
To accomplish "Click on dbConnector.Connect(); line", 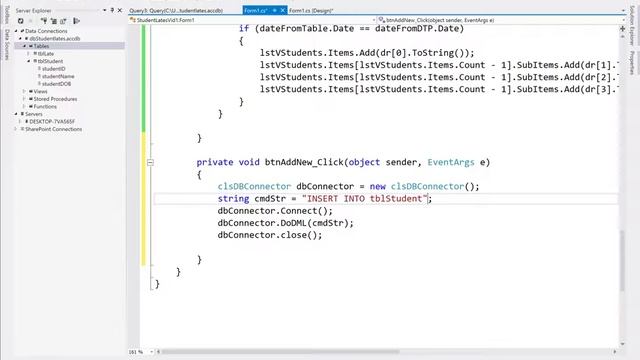I will tap(275, 211).
